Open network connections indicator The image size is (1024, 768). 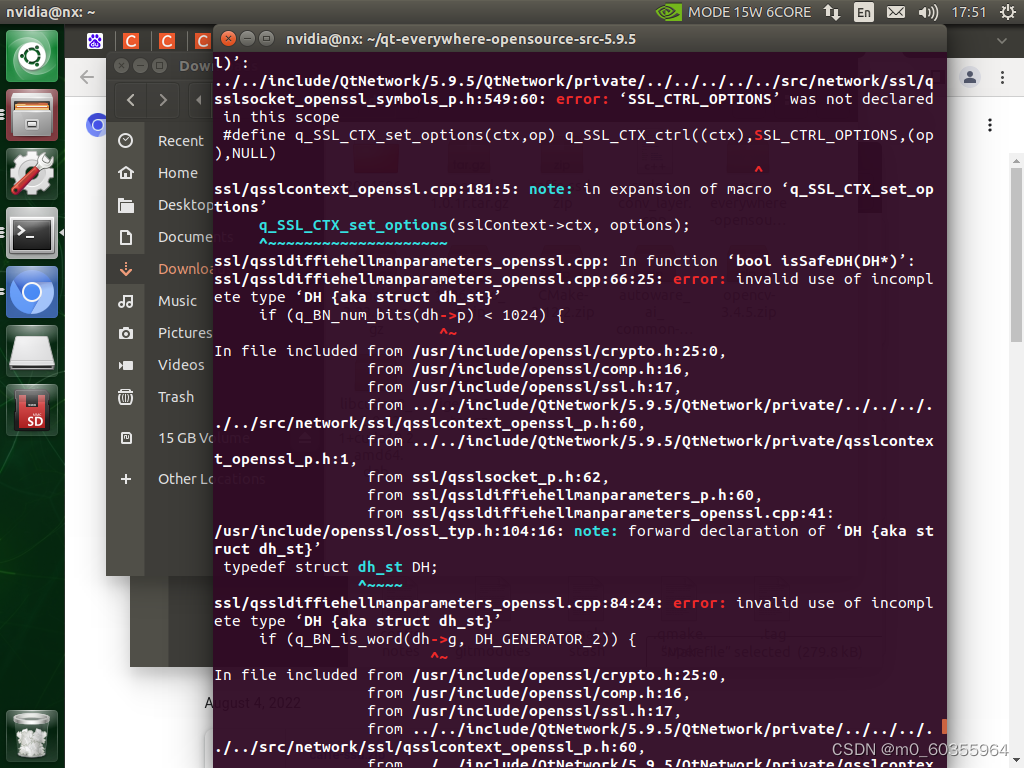click(832, 12)
